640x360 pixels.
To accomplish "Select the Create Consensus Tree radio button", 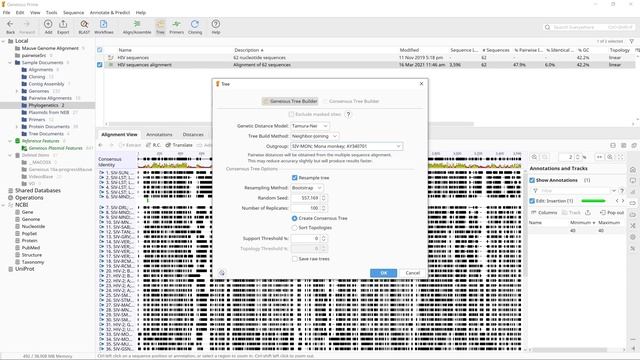I will [x=294, y=218].
